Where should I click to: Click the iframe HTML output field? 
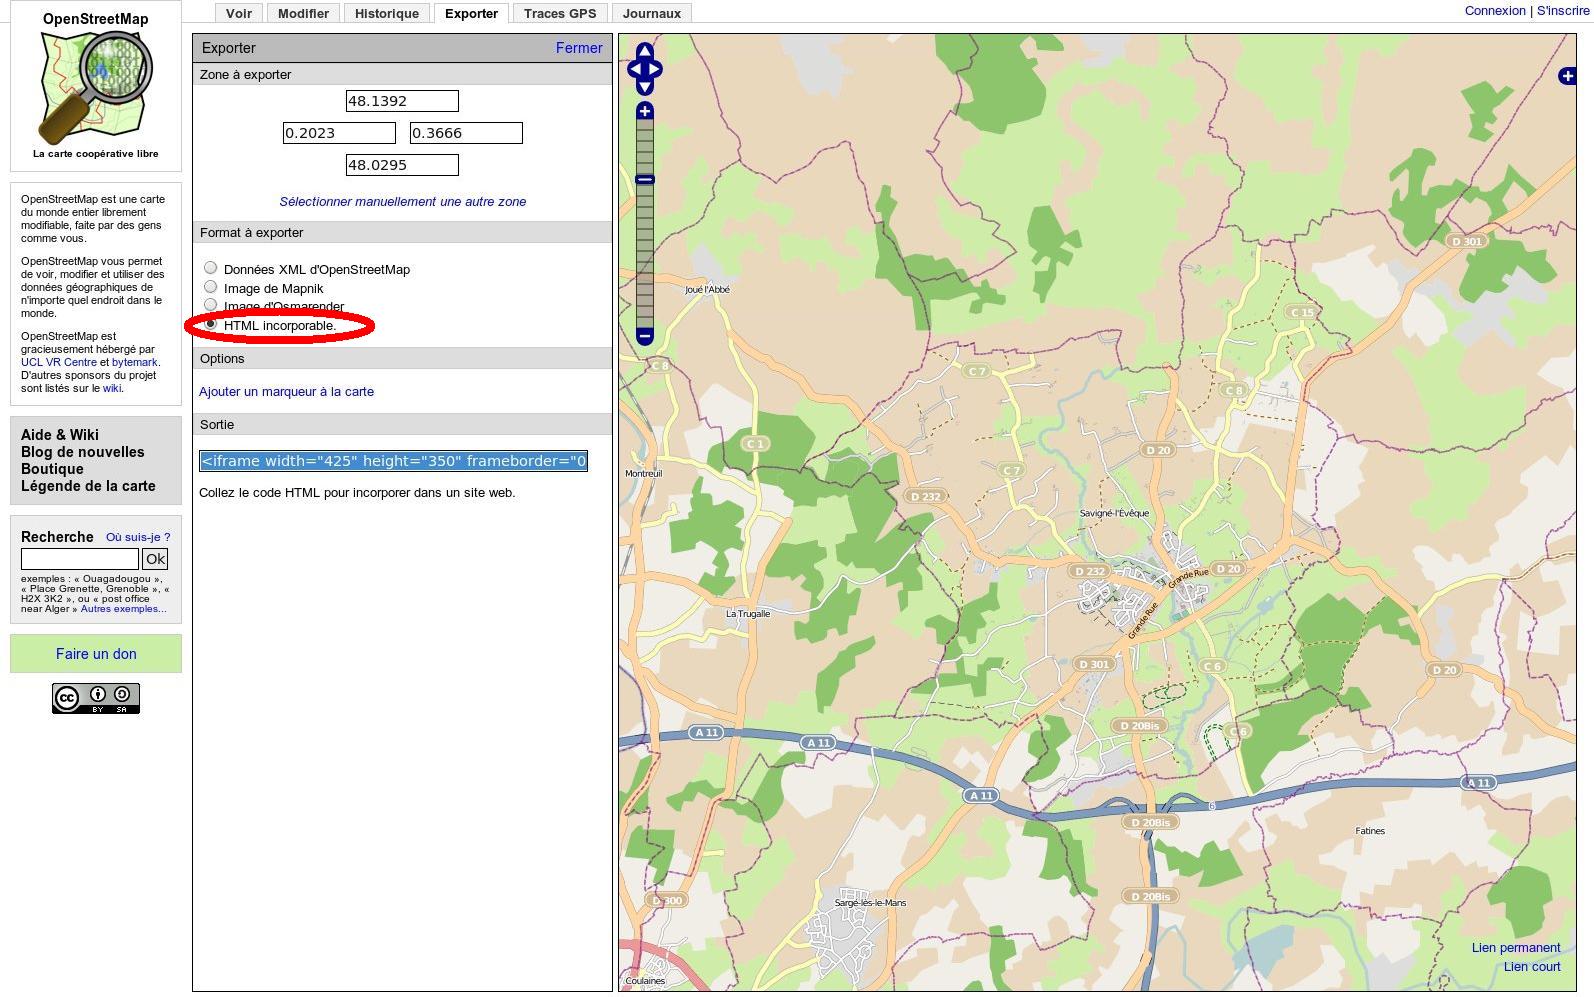tap(393, 460)
